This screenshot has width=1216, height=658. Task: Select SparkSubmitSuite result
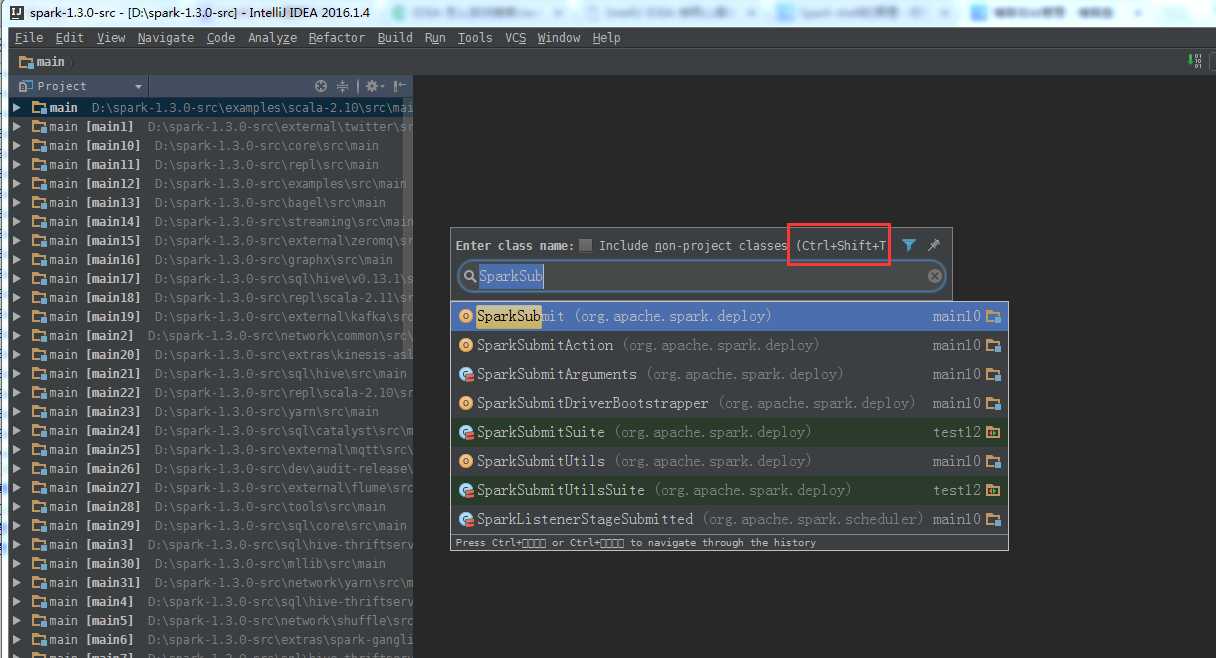pos(729,432)
